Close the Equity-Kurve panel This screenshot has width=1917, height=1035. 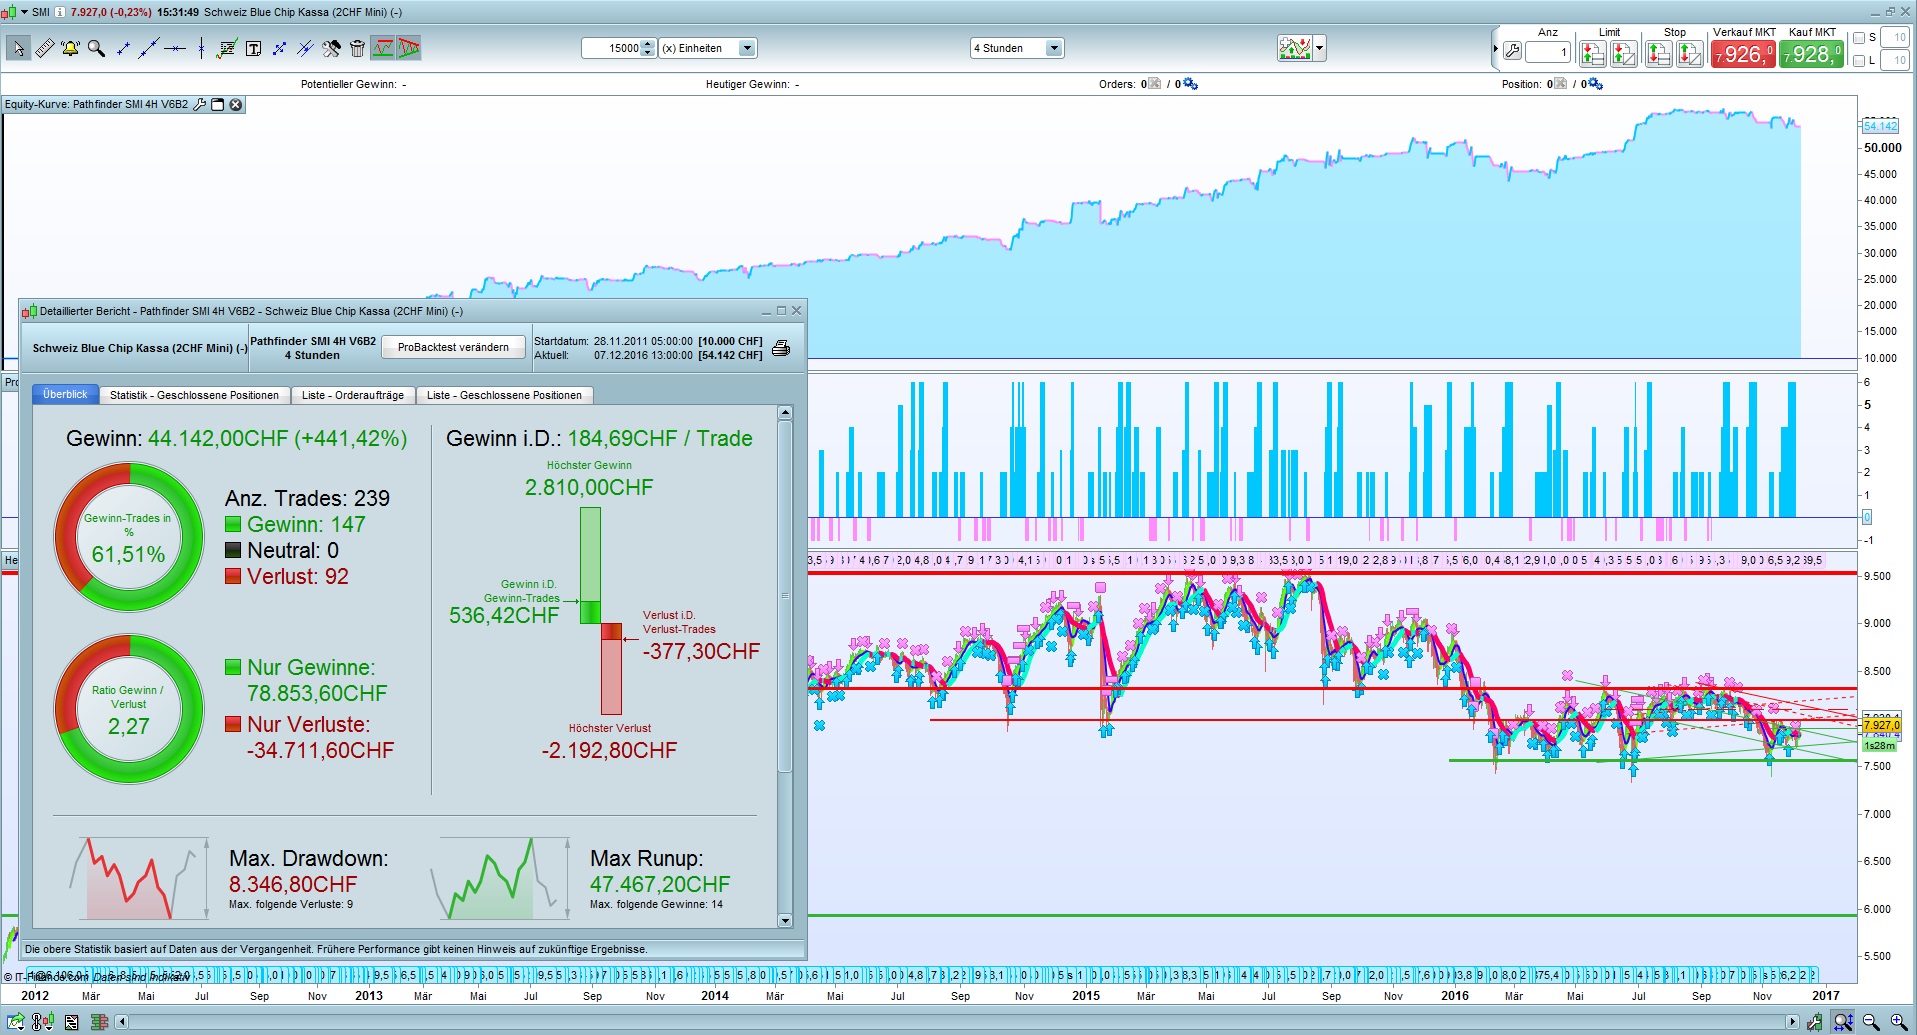pos(236,104)
